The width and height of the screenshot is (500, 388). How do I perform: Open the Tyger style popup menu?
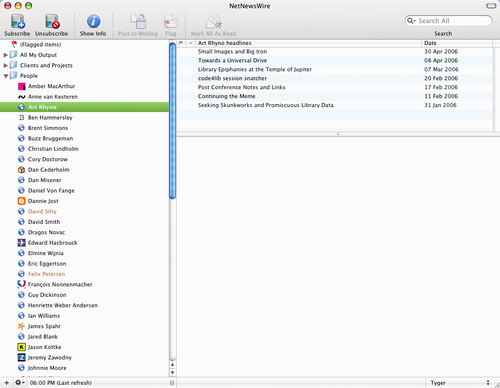[460, 383]
